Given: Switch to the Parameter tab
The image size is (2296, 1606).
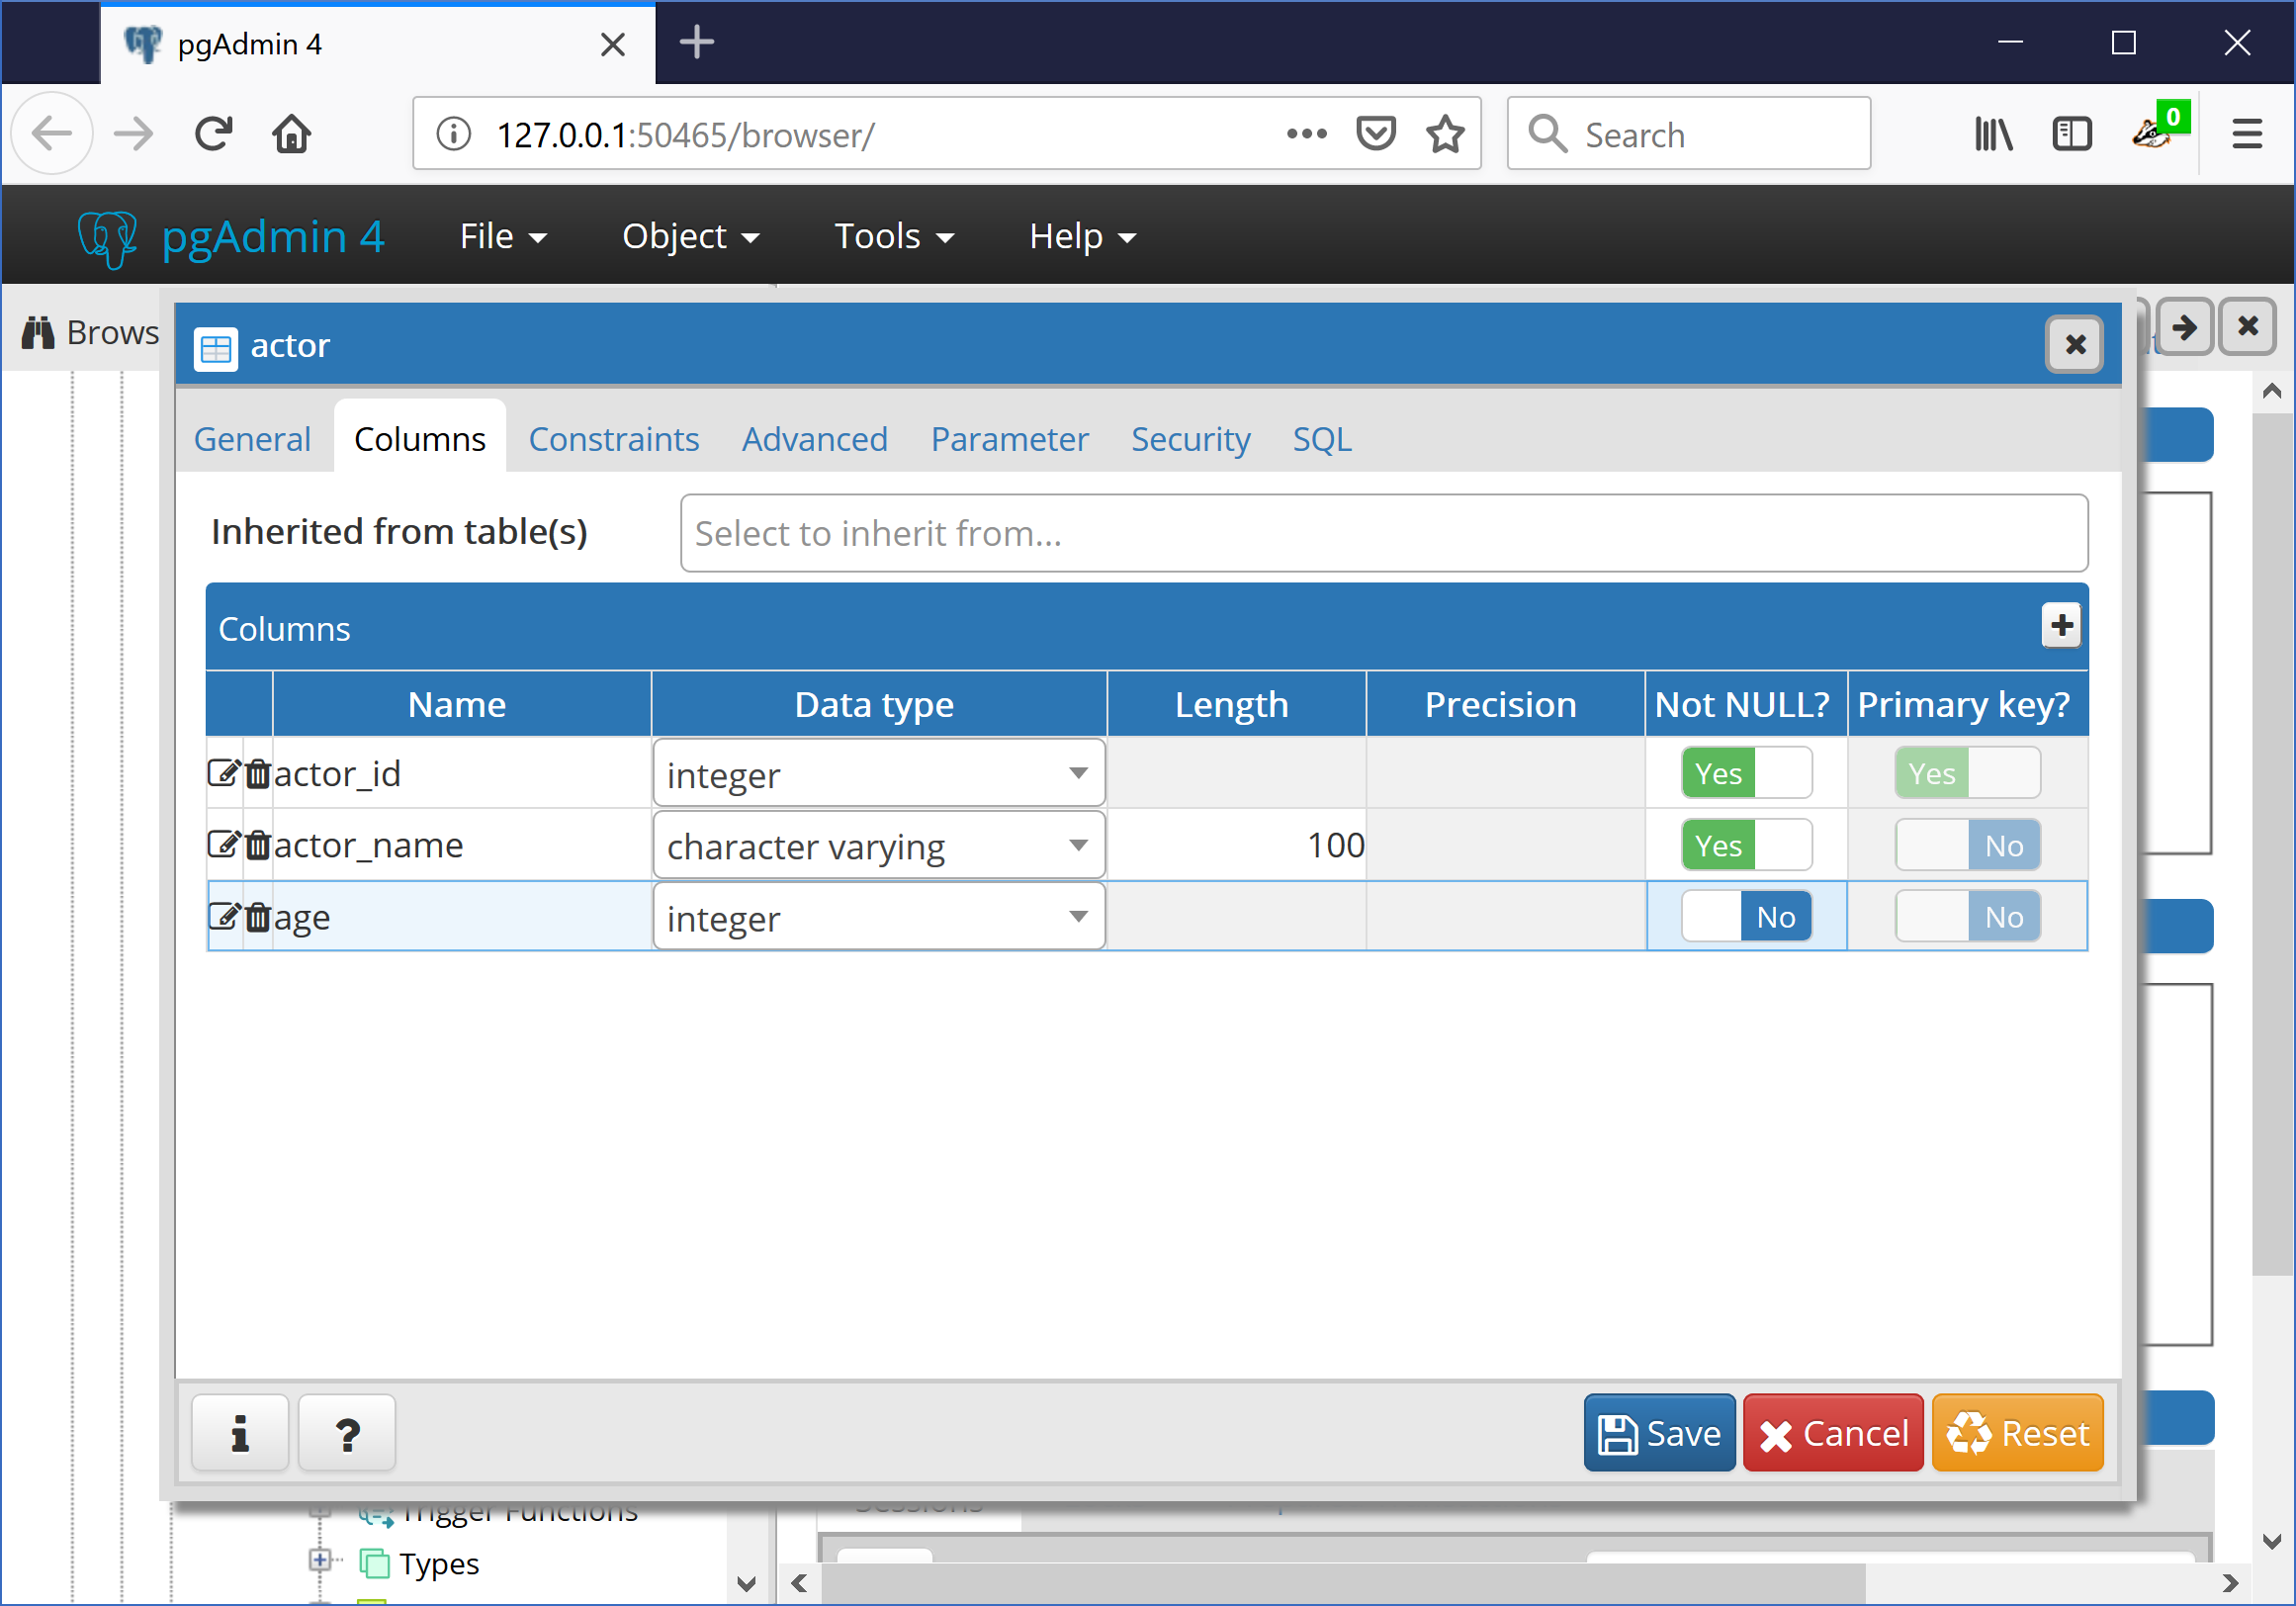Looking at the screenshot, I should click(x=1009, y=439).
